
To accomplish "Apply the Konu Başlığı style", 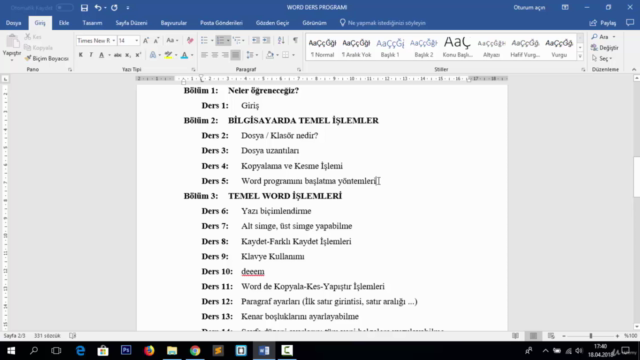I will click(x=457, y=48).
